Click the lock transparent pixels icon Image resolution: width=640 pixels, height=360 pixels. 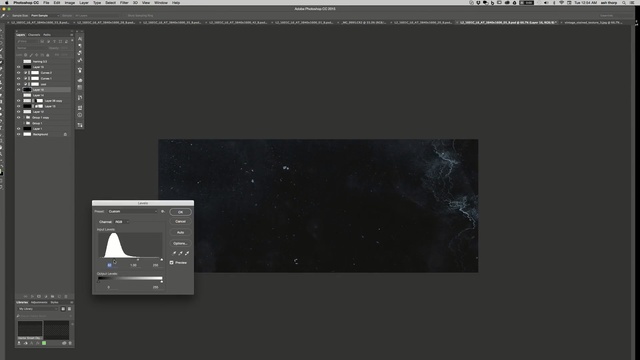coord(26,55)
